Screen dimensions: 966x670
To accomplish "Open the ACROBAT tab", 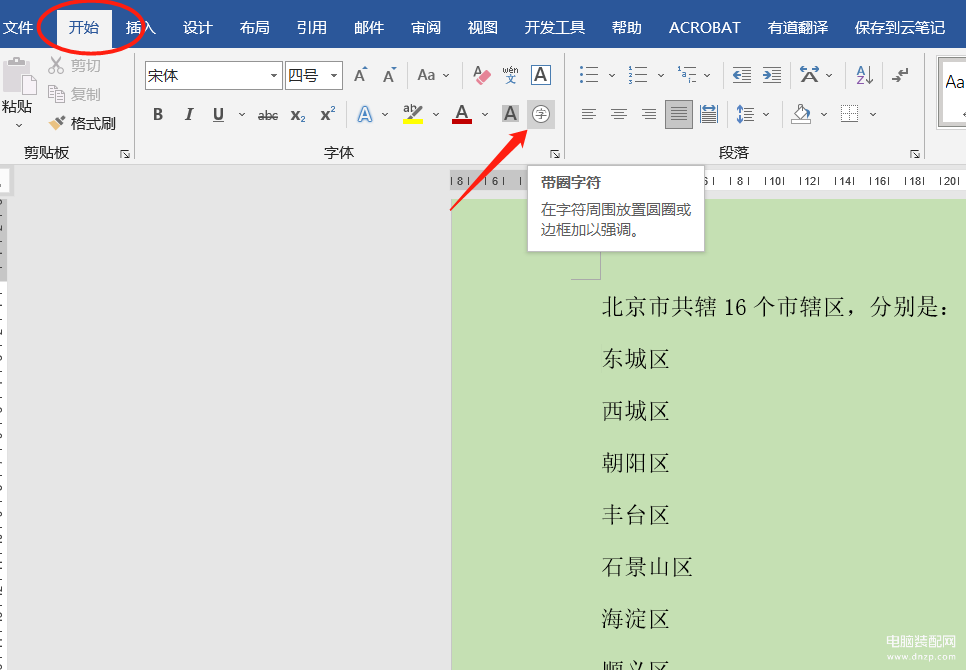I will point(705,28).
